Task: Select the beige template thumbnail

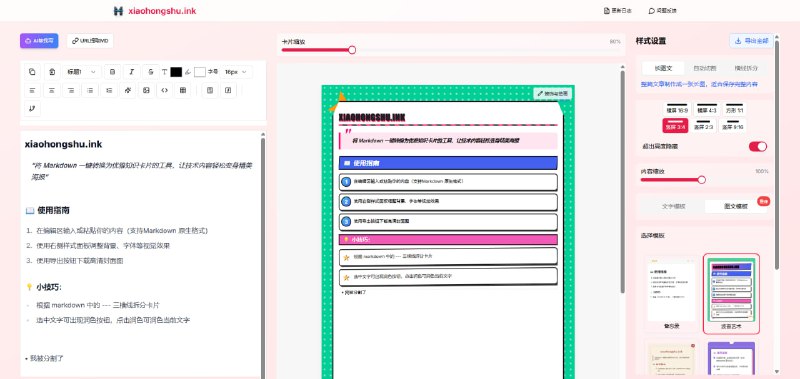Action: click(671, 359)
